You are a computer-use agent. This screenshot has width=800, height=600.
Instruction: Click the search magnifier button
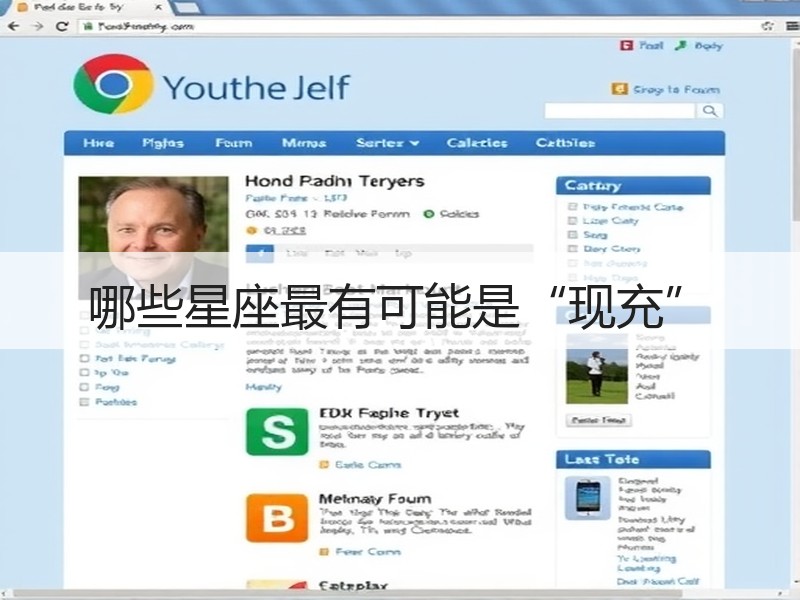click(710, 111)
